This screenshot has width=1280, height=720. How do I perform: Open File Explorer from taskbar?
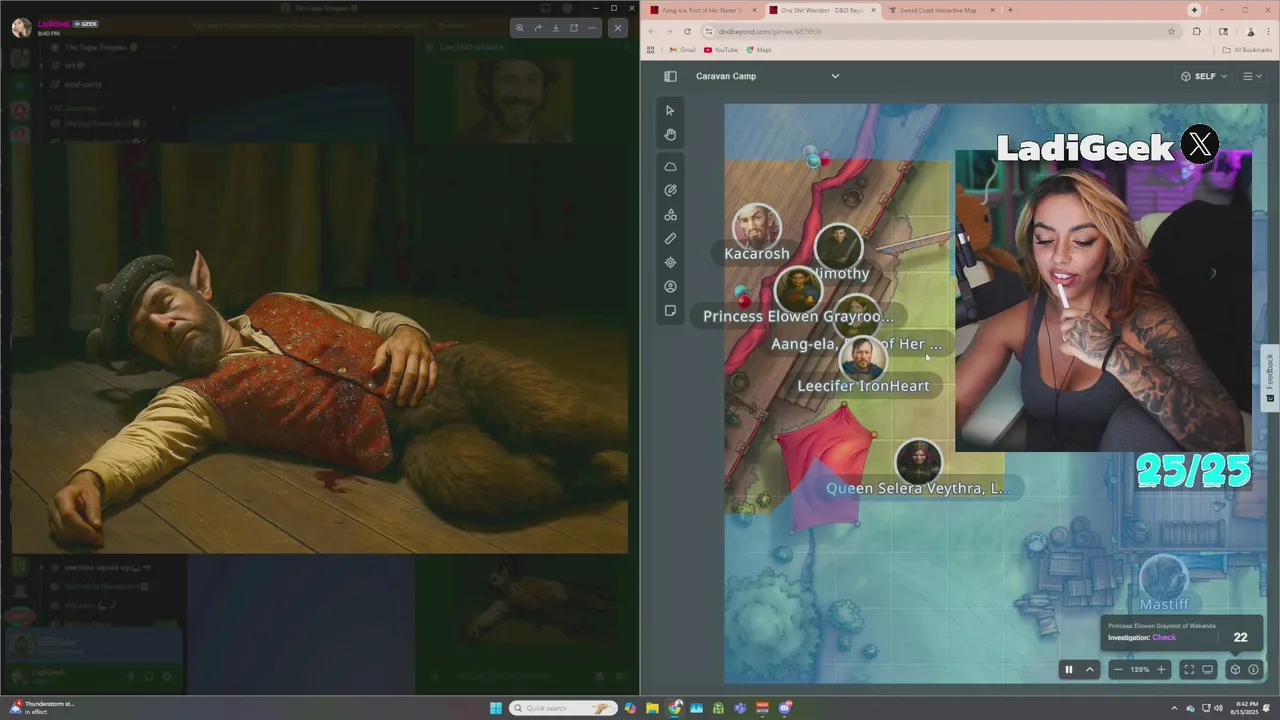click(x=652, y=708)
